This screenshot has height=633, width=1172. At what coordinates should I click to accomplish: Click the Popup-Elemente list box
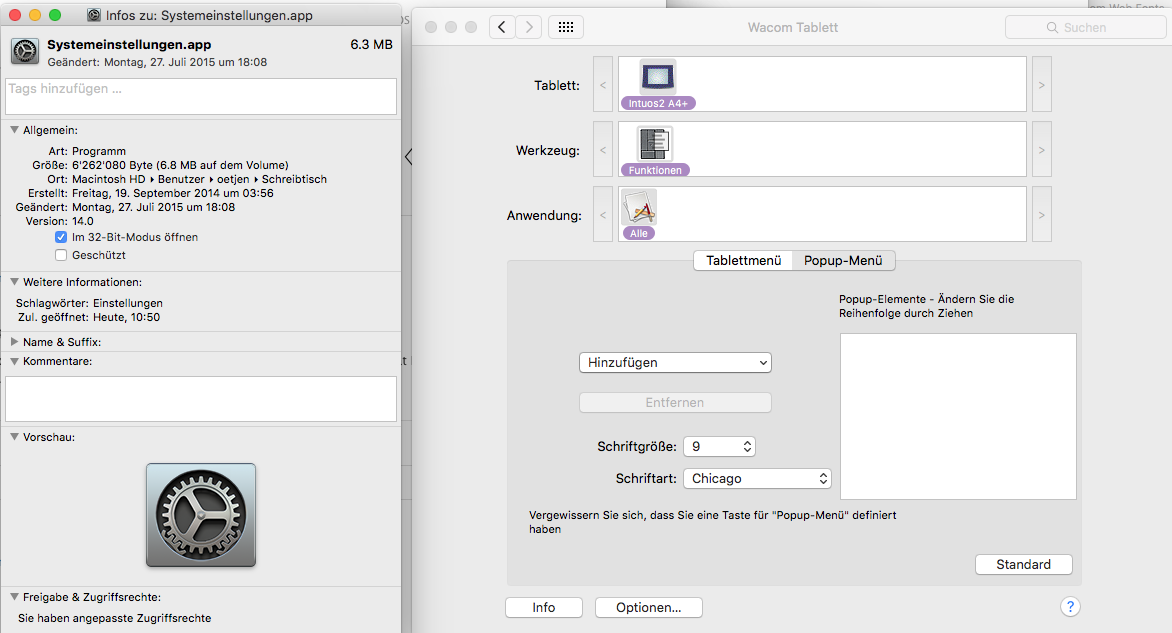pos(958,416)
